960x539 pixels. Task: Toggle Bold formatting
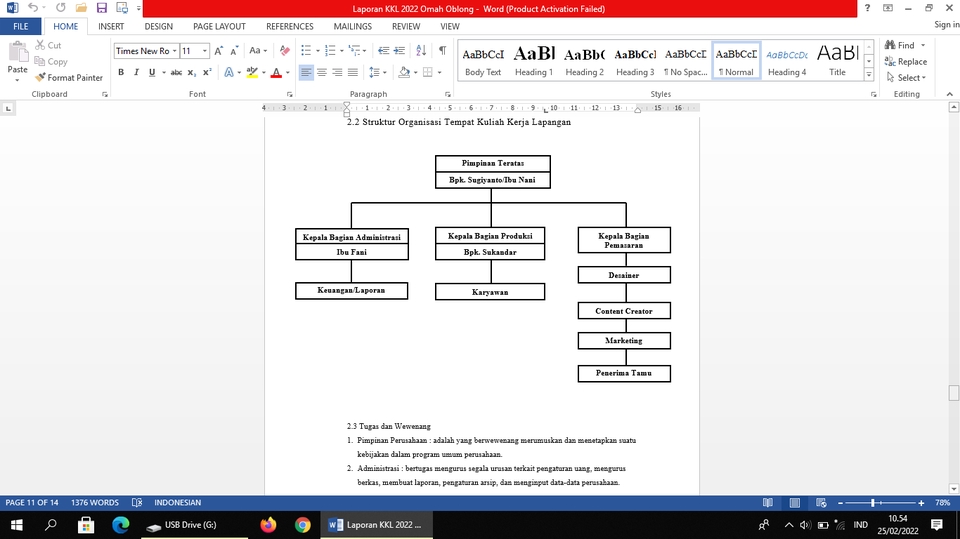[x=121, y=72]
